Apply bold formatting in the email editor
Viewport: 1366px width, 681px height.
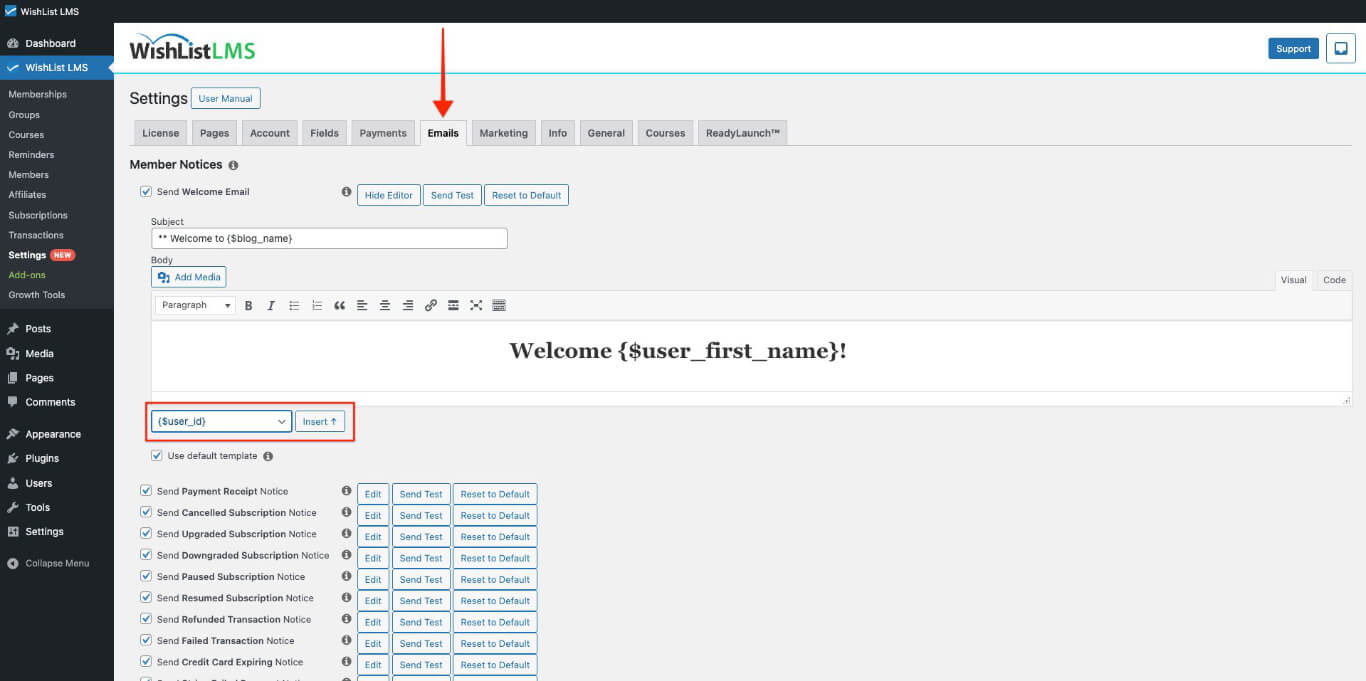coord(248,305)
